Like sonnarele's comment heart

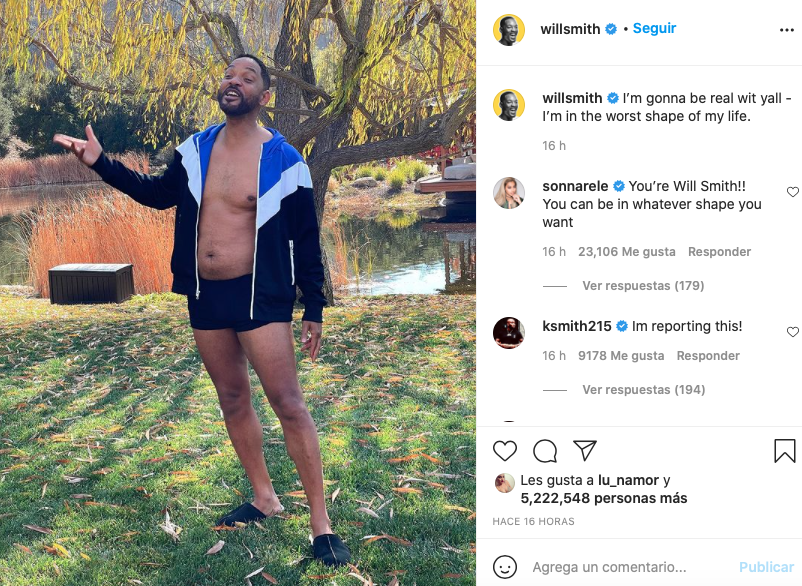point(792,192)
